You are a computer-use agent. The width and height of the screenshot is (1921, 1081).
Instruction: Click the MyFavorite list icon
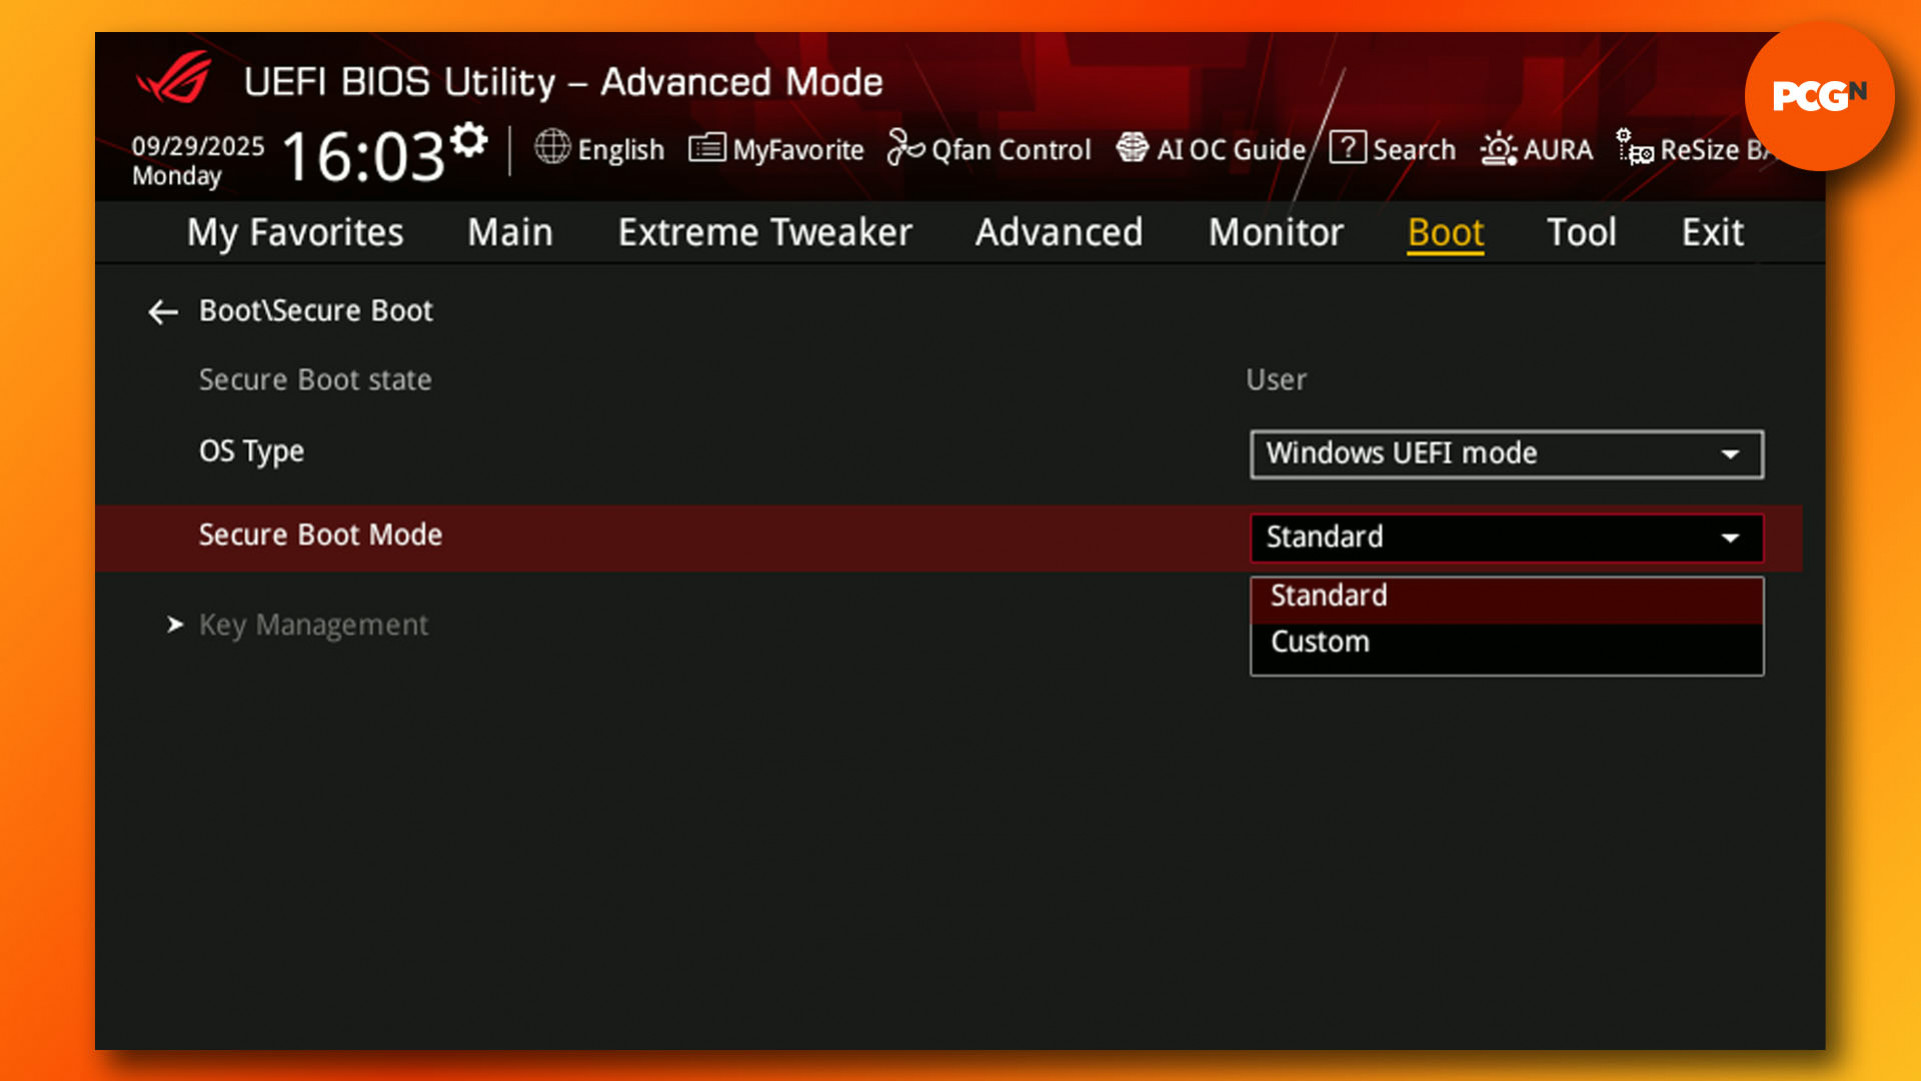coord(707,148)
